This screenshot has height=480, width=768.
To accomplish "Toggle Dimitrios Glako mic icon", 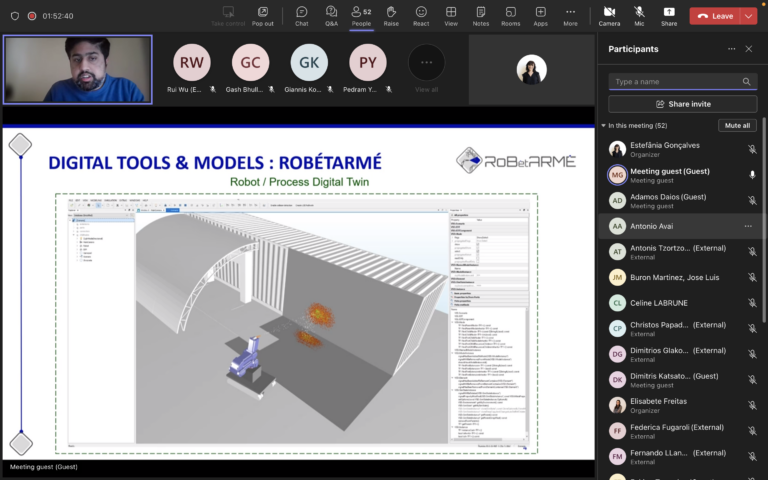I will pos(752,354).
